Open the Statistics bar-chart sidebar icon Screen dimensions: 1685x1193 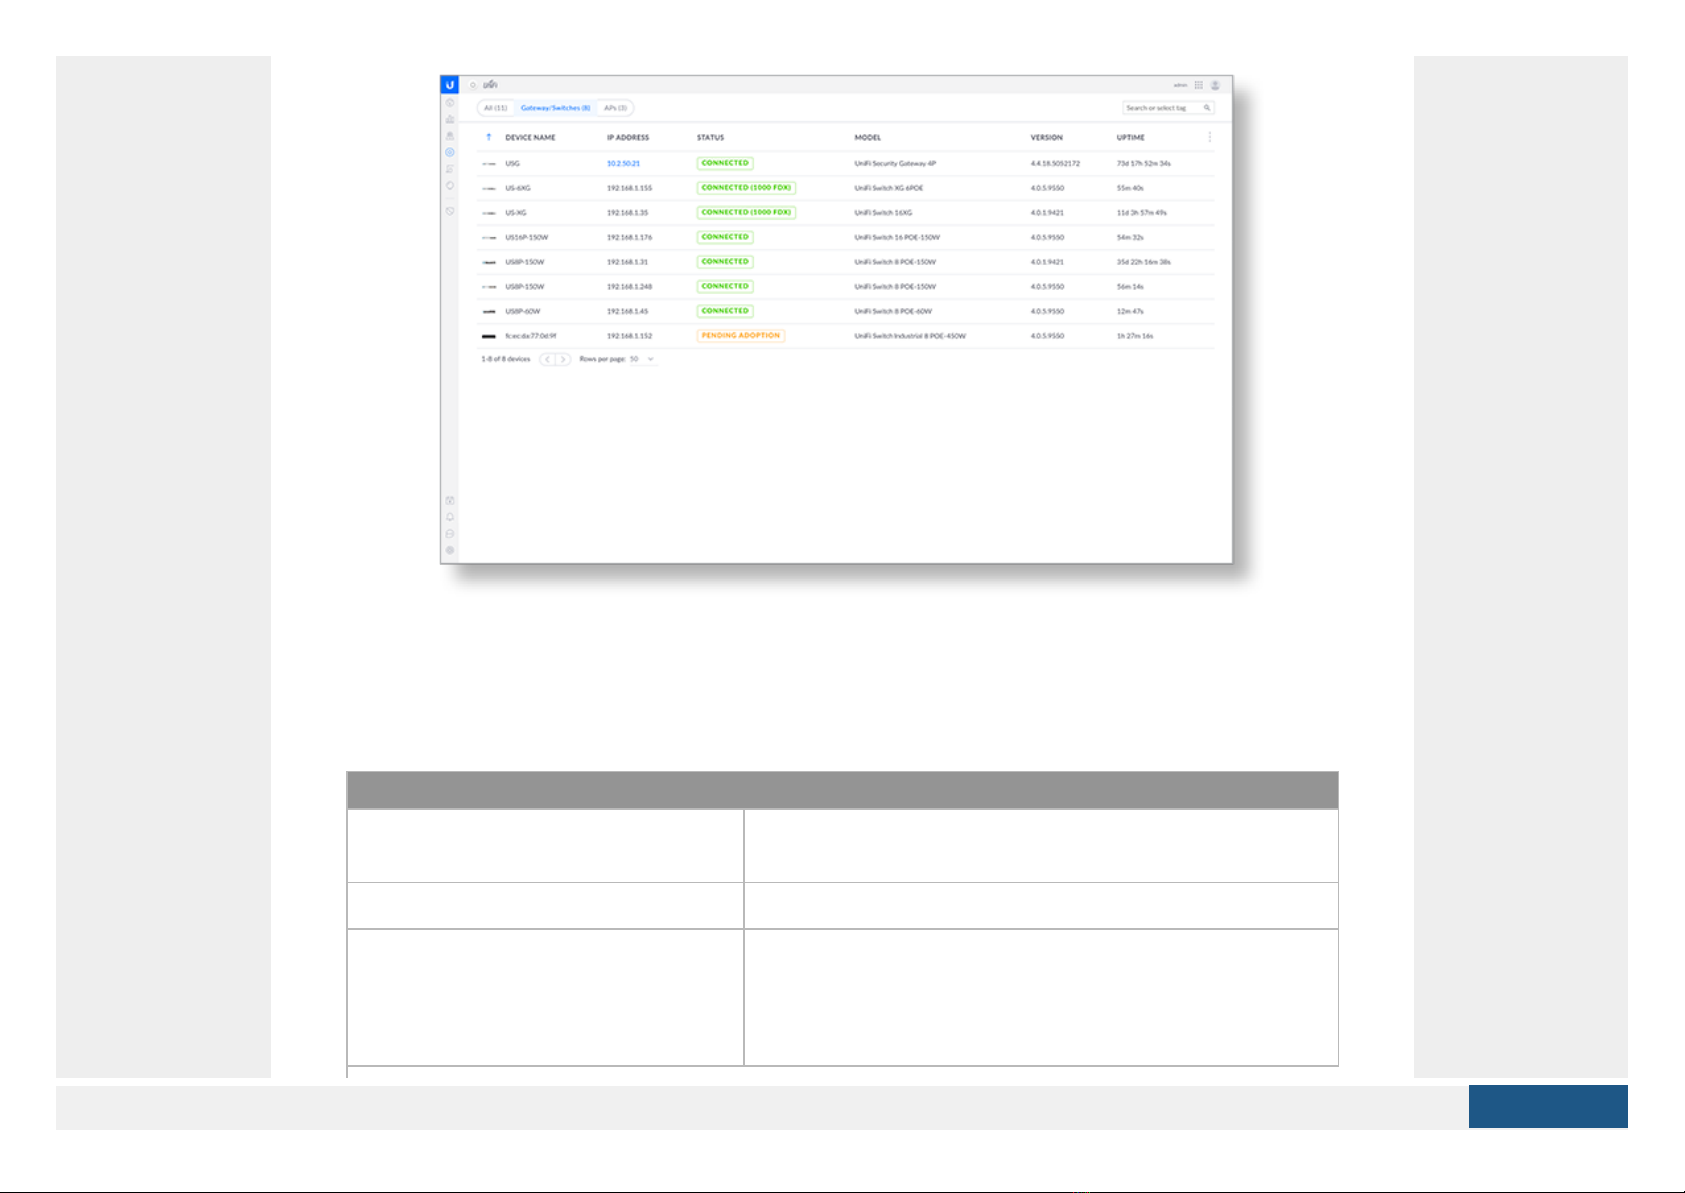point(450,119)
